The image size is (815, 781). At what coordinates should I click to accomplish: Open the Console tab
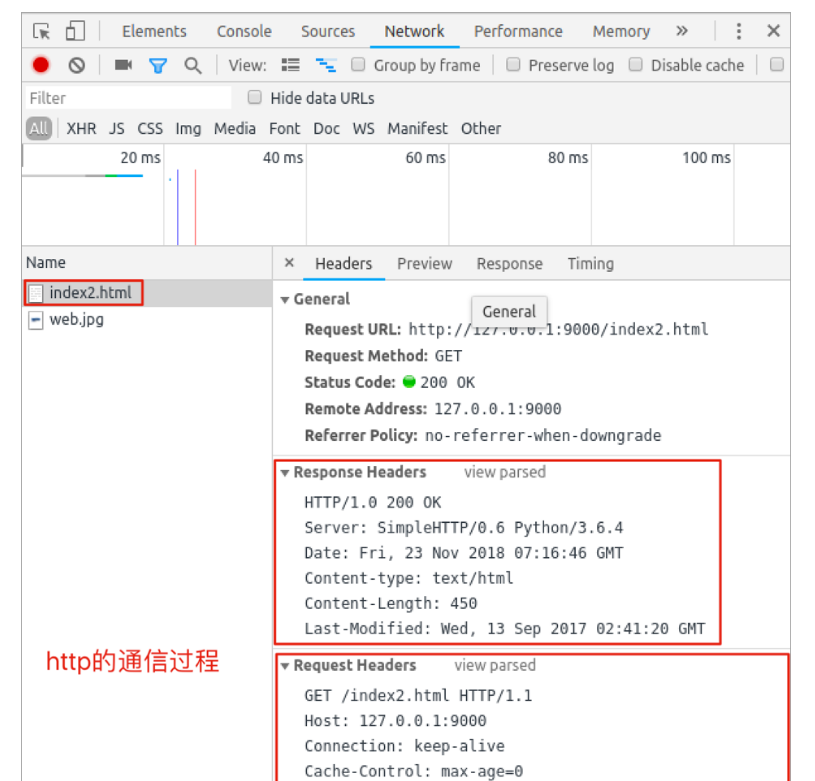(x=244, y=31)
